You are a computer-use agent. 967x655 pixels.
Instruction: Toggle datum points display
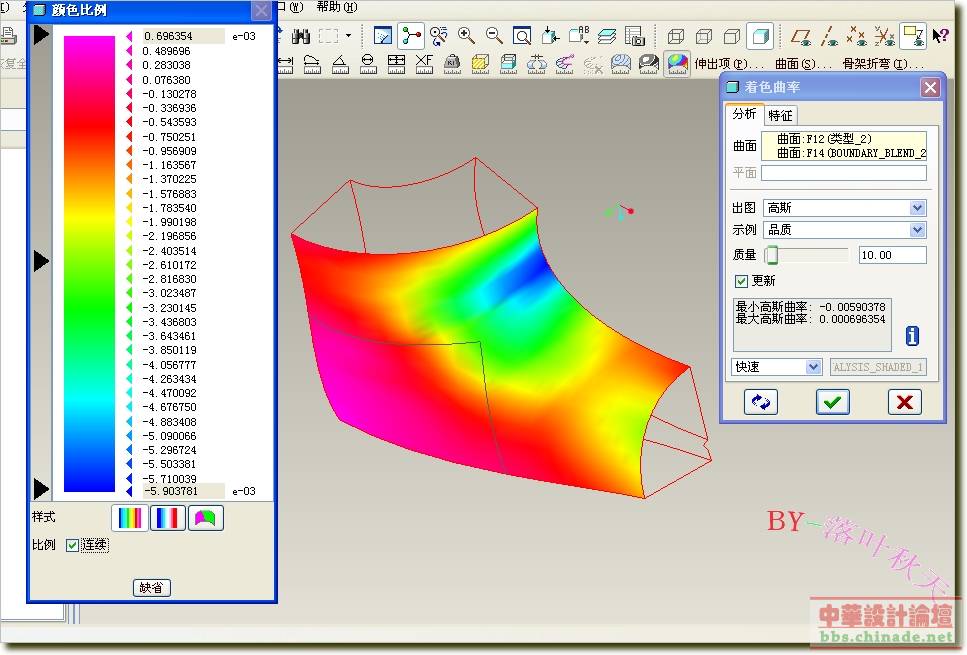coord(857,36)
